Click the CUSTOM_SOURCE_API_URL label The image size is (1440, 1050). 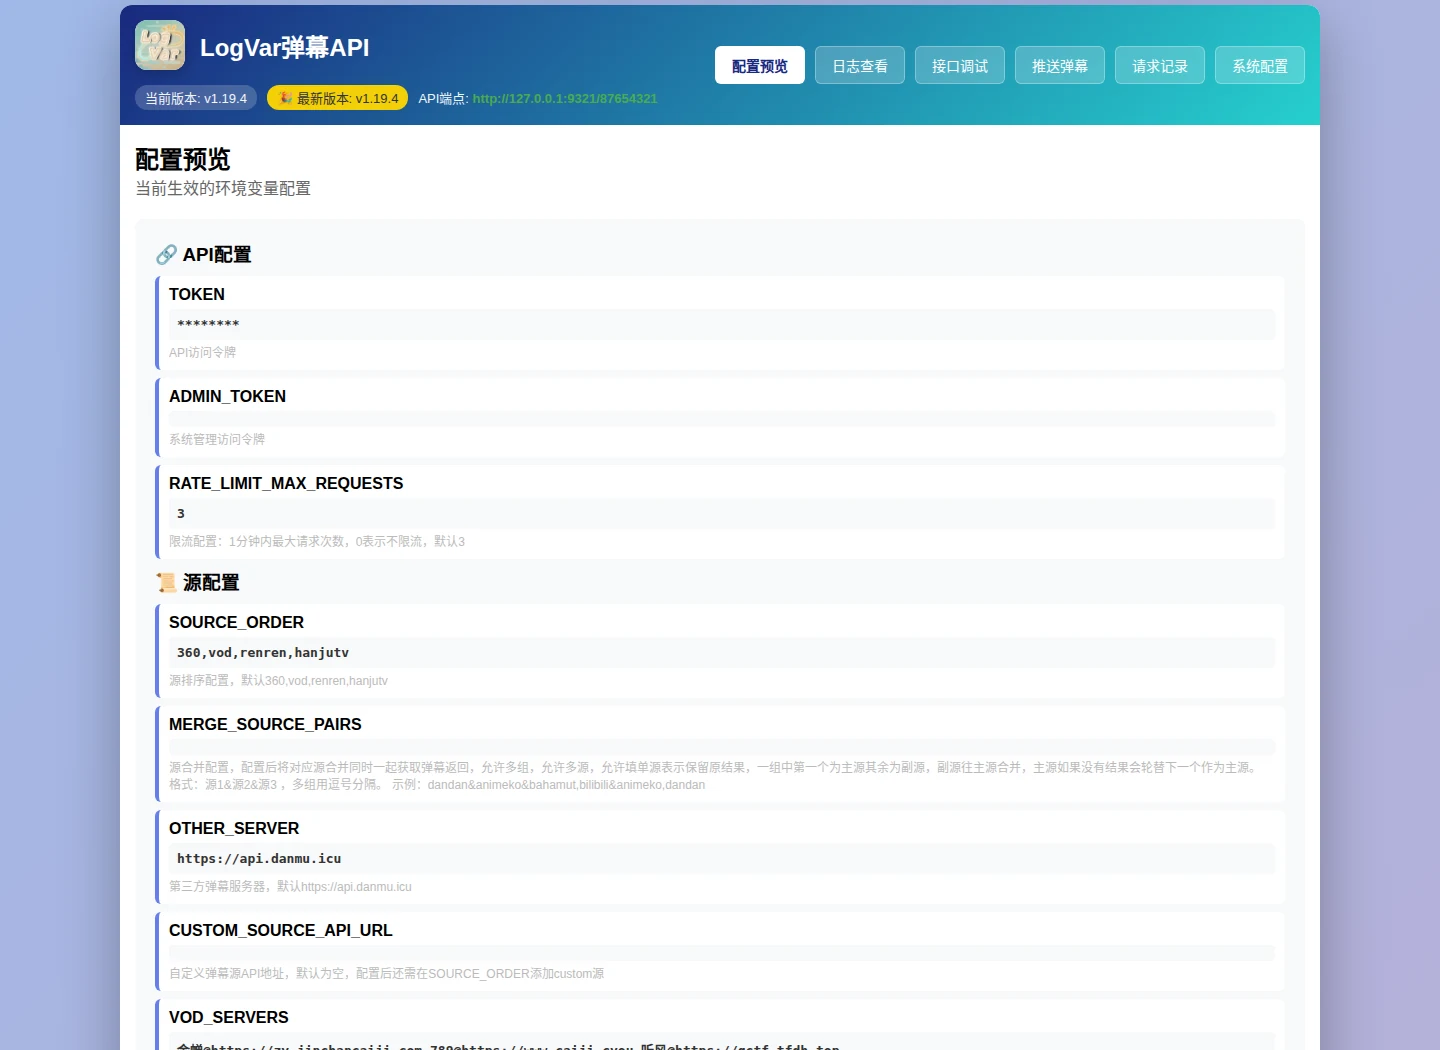[x=281, y=930]
